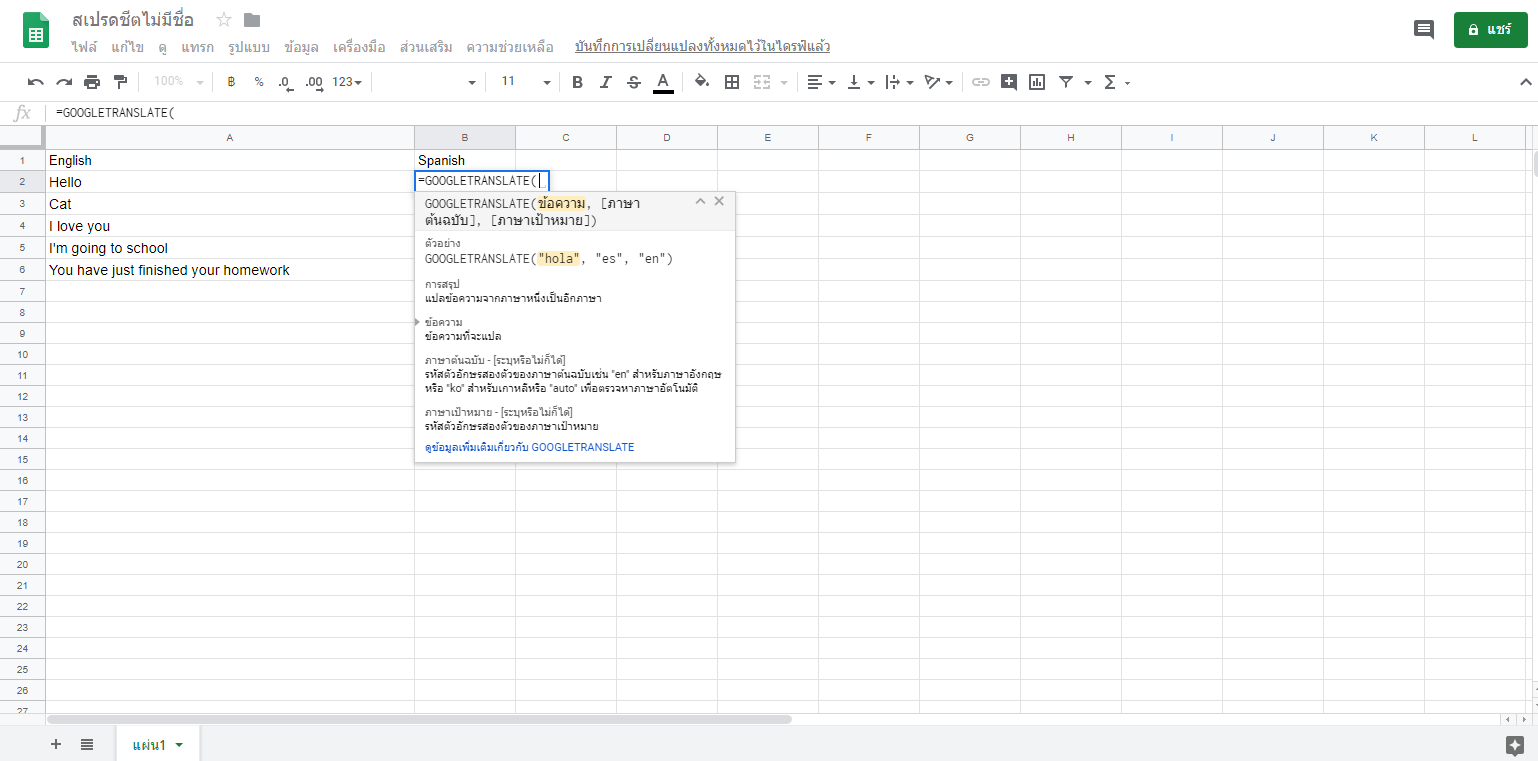1538x761 pixels.
Task: Print the spreadsheet
Action: pos(92,82)
